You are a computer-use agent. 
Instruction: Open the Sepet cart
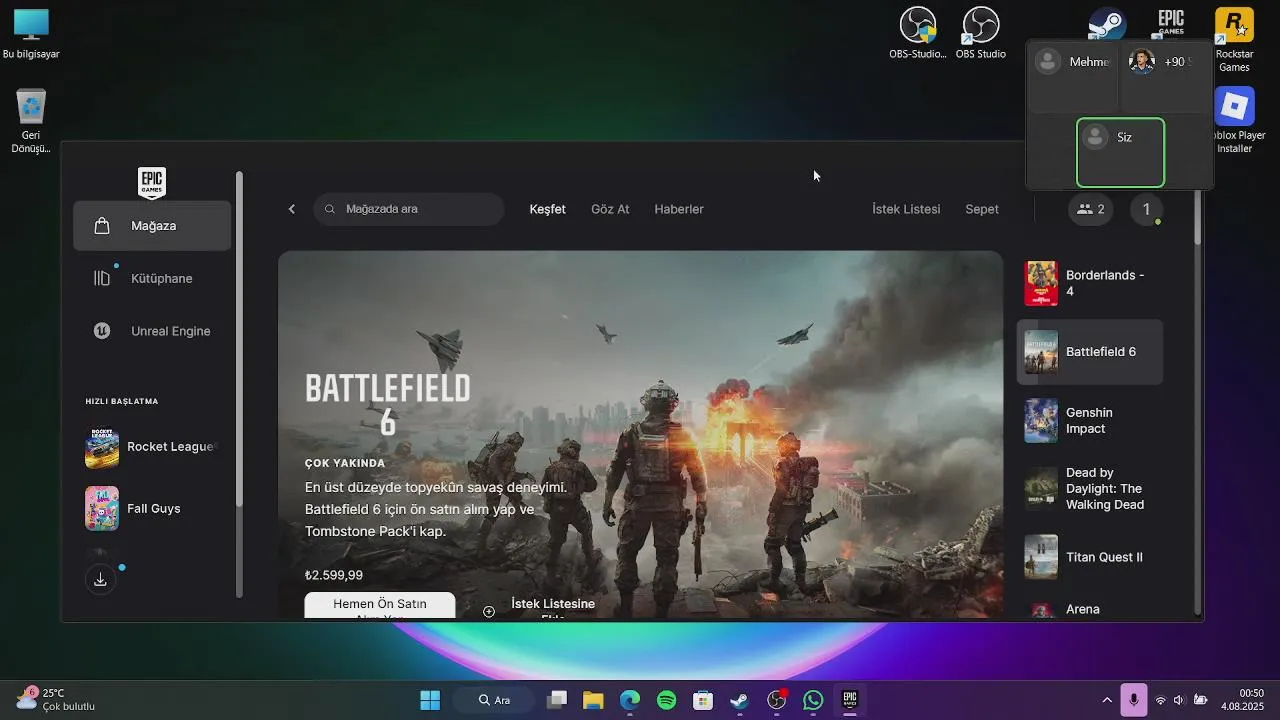coord(982,209)
